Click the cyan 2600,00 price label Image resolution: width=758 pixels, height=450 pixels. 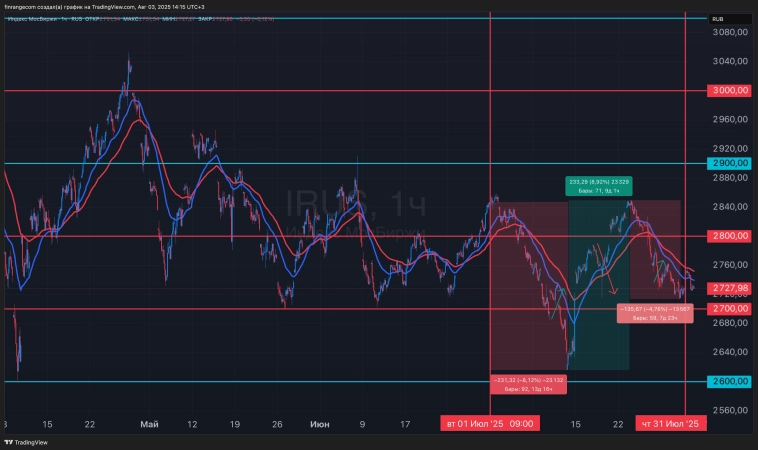point(731,382)
